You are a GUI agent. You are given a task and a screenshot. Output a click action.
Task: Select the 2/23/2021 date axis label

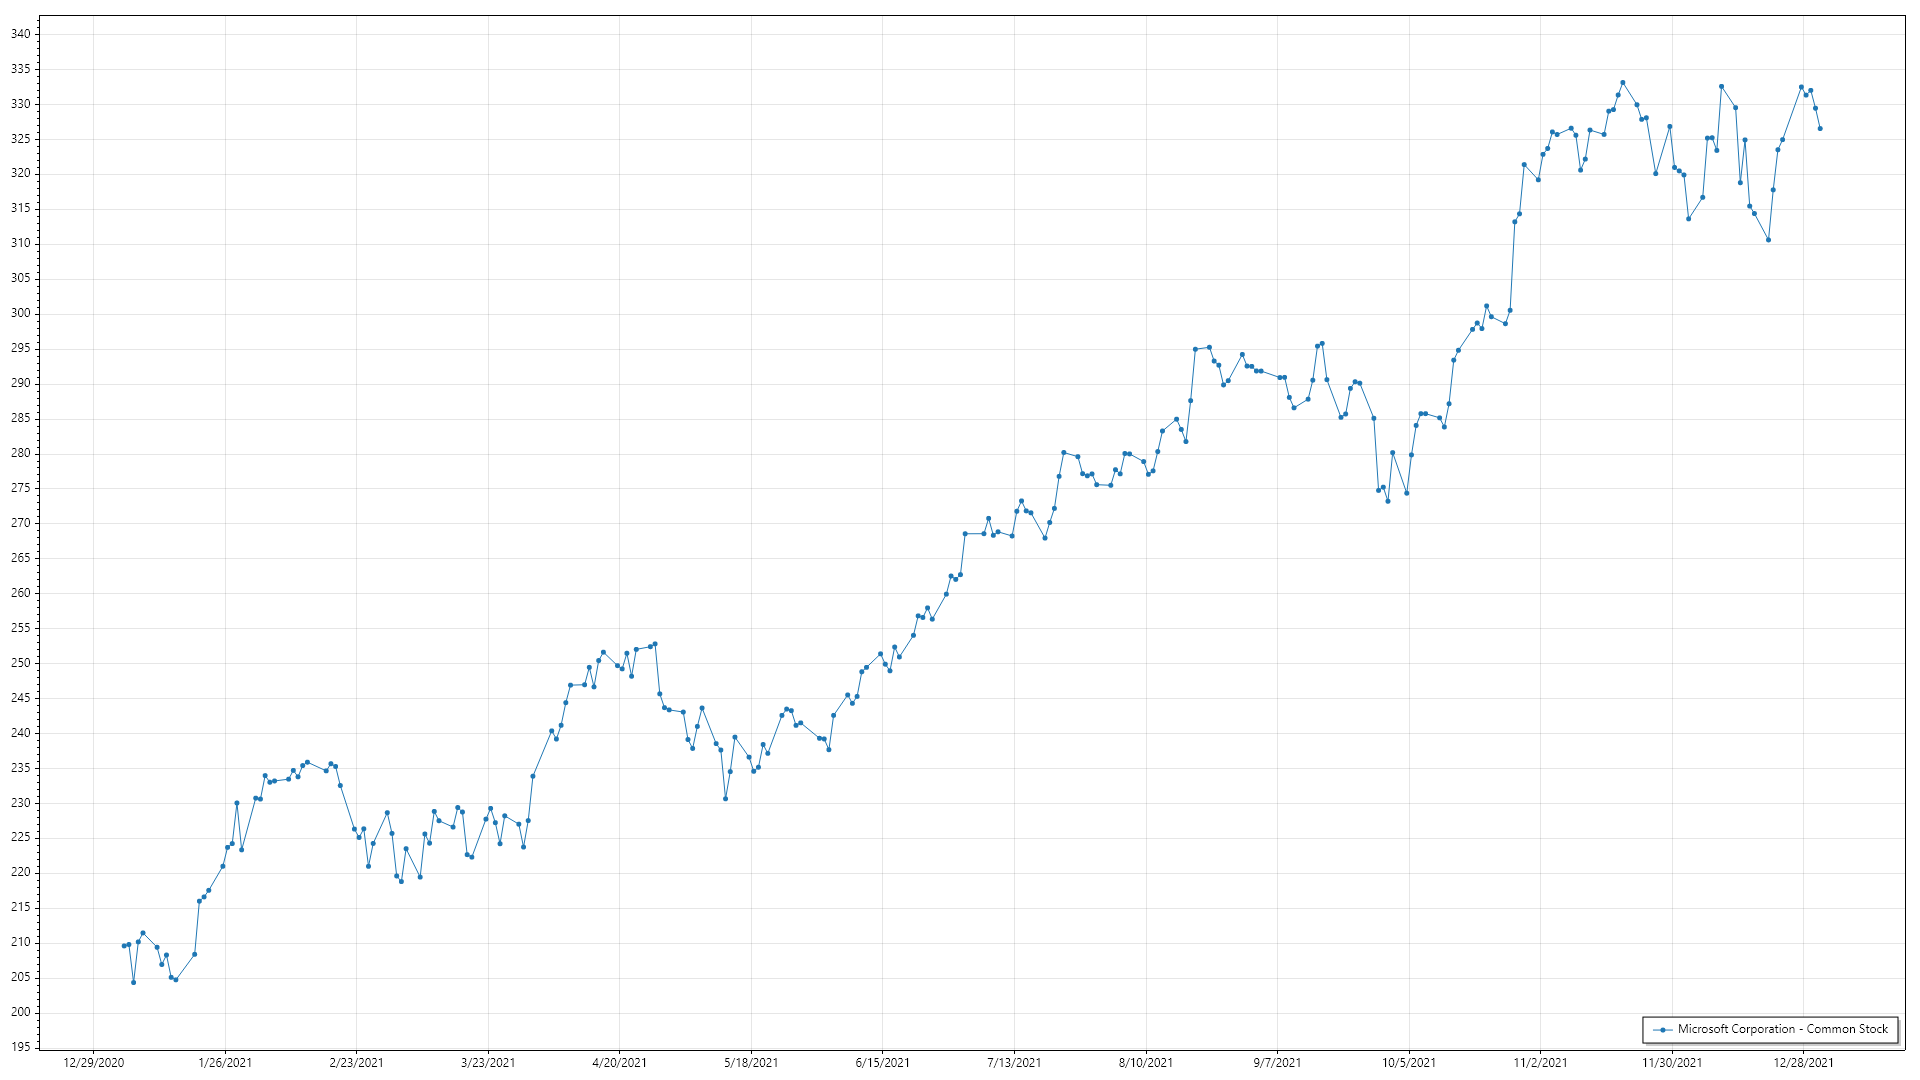click(x=356, y=1063)
